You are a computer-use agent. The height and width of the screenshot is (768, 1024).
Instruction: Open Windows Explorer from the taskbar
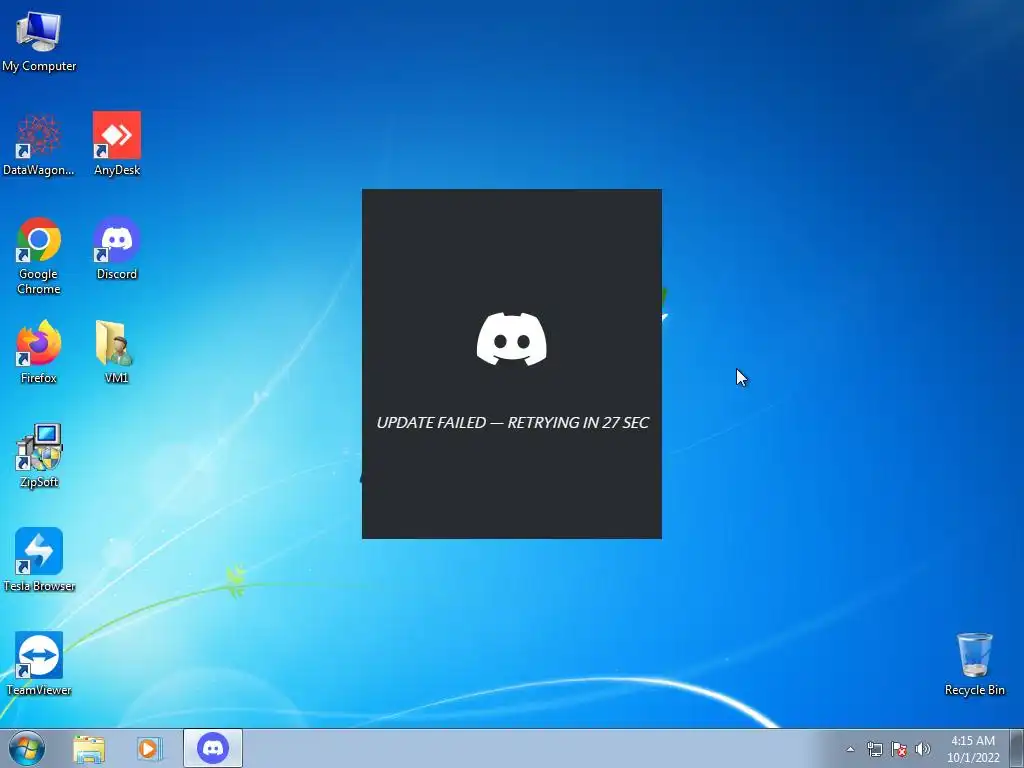tap(89, 749)
